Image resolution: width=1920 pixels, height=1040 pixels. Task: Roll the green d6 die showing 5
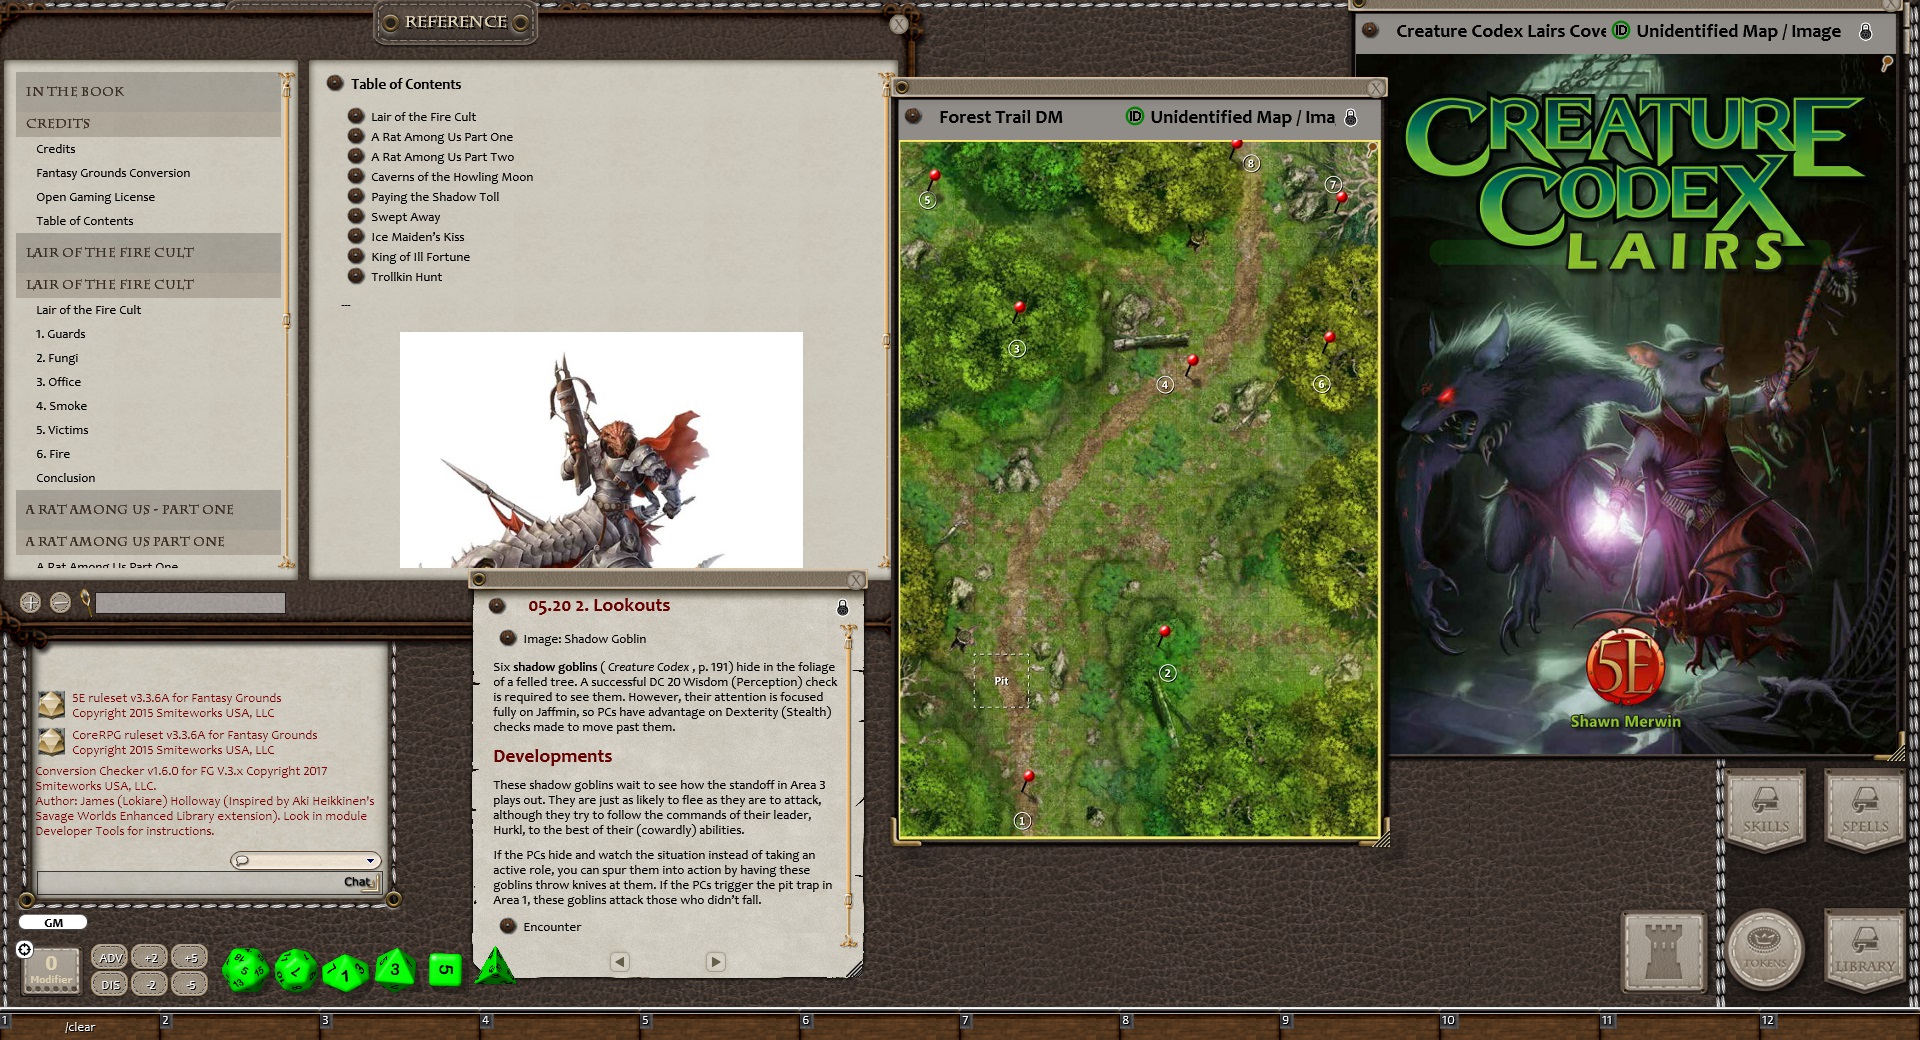(x=444, y=968)
